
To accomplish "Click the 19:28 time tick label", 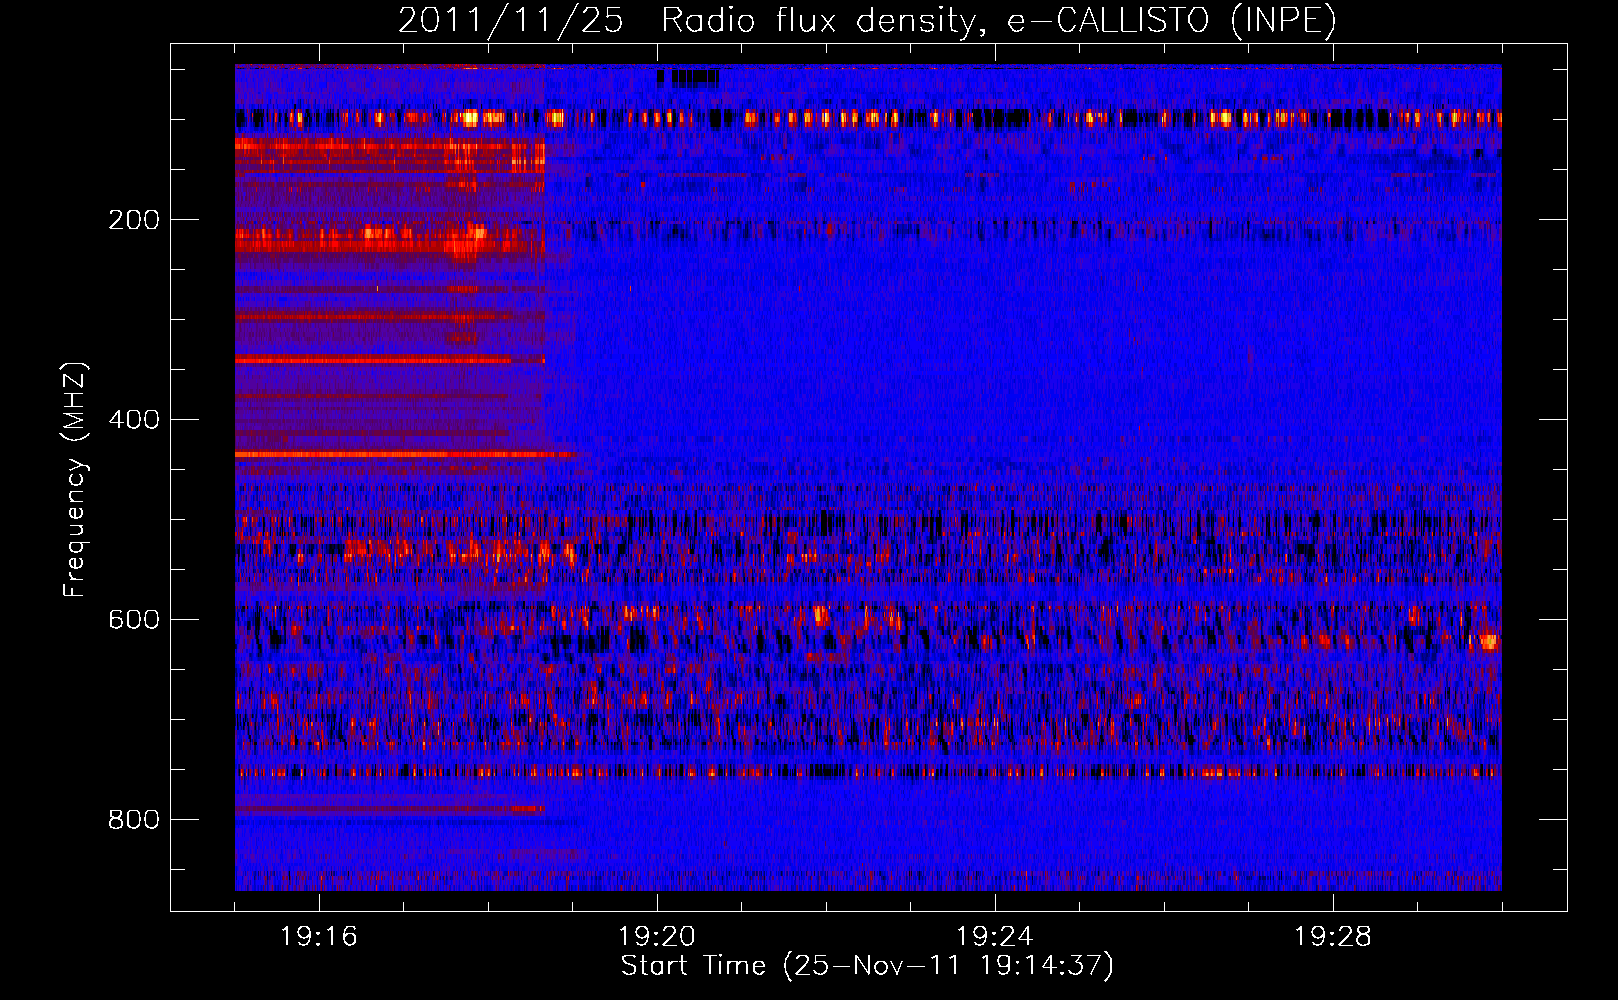I will pos(1333,937).
